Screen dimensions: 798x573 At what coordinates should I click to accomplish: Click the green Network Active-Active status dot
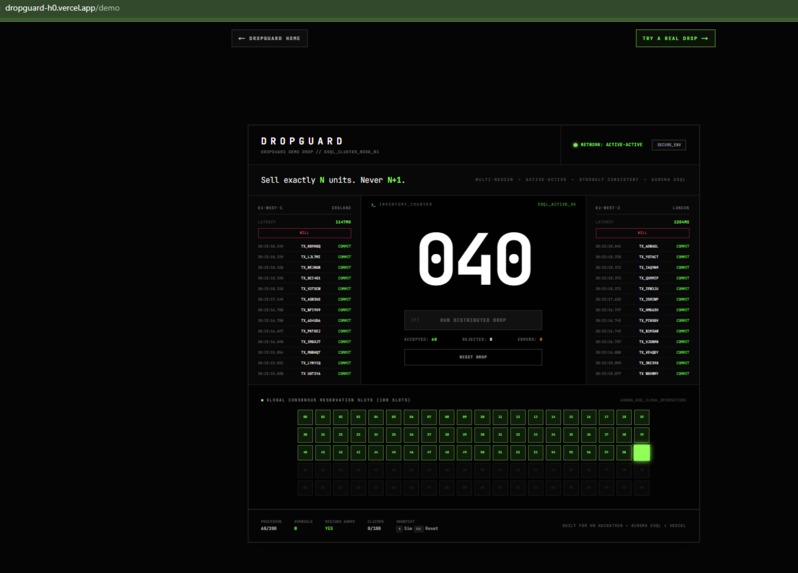(x=575, y=145)
